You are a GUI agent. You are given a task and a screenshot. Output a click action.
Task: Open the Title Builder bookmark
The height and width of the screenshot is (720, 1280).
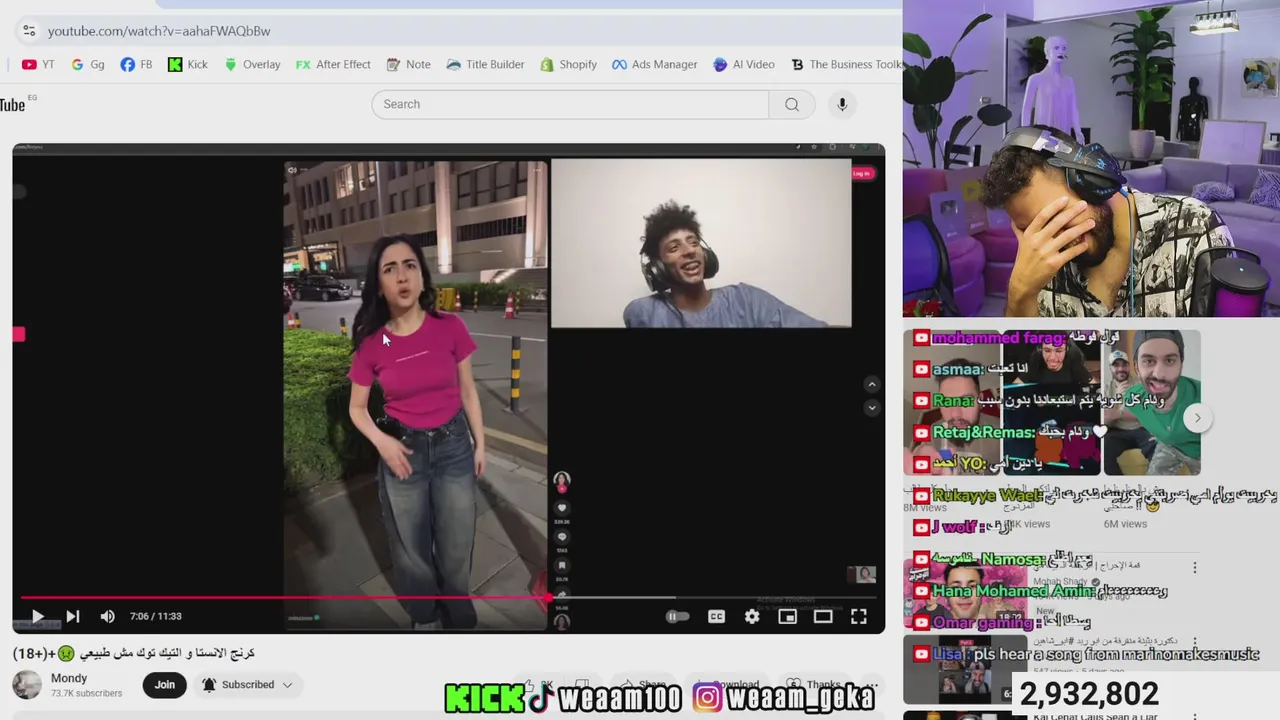[x=485, y=64]
